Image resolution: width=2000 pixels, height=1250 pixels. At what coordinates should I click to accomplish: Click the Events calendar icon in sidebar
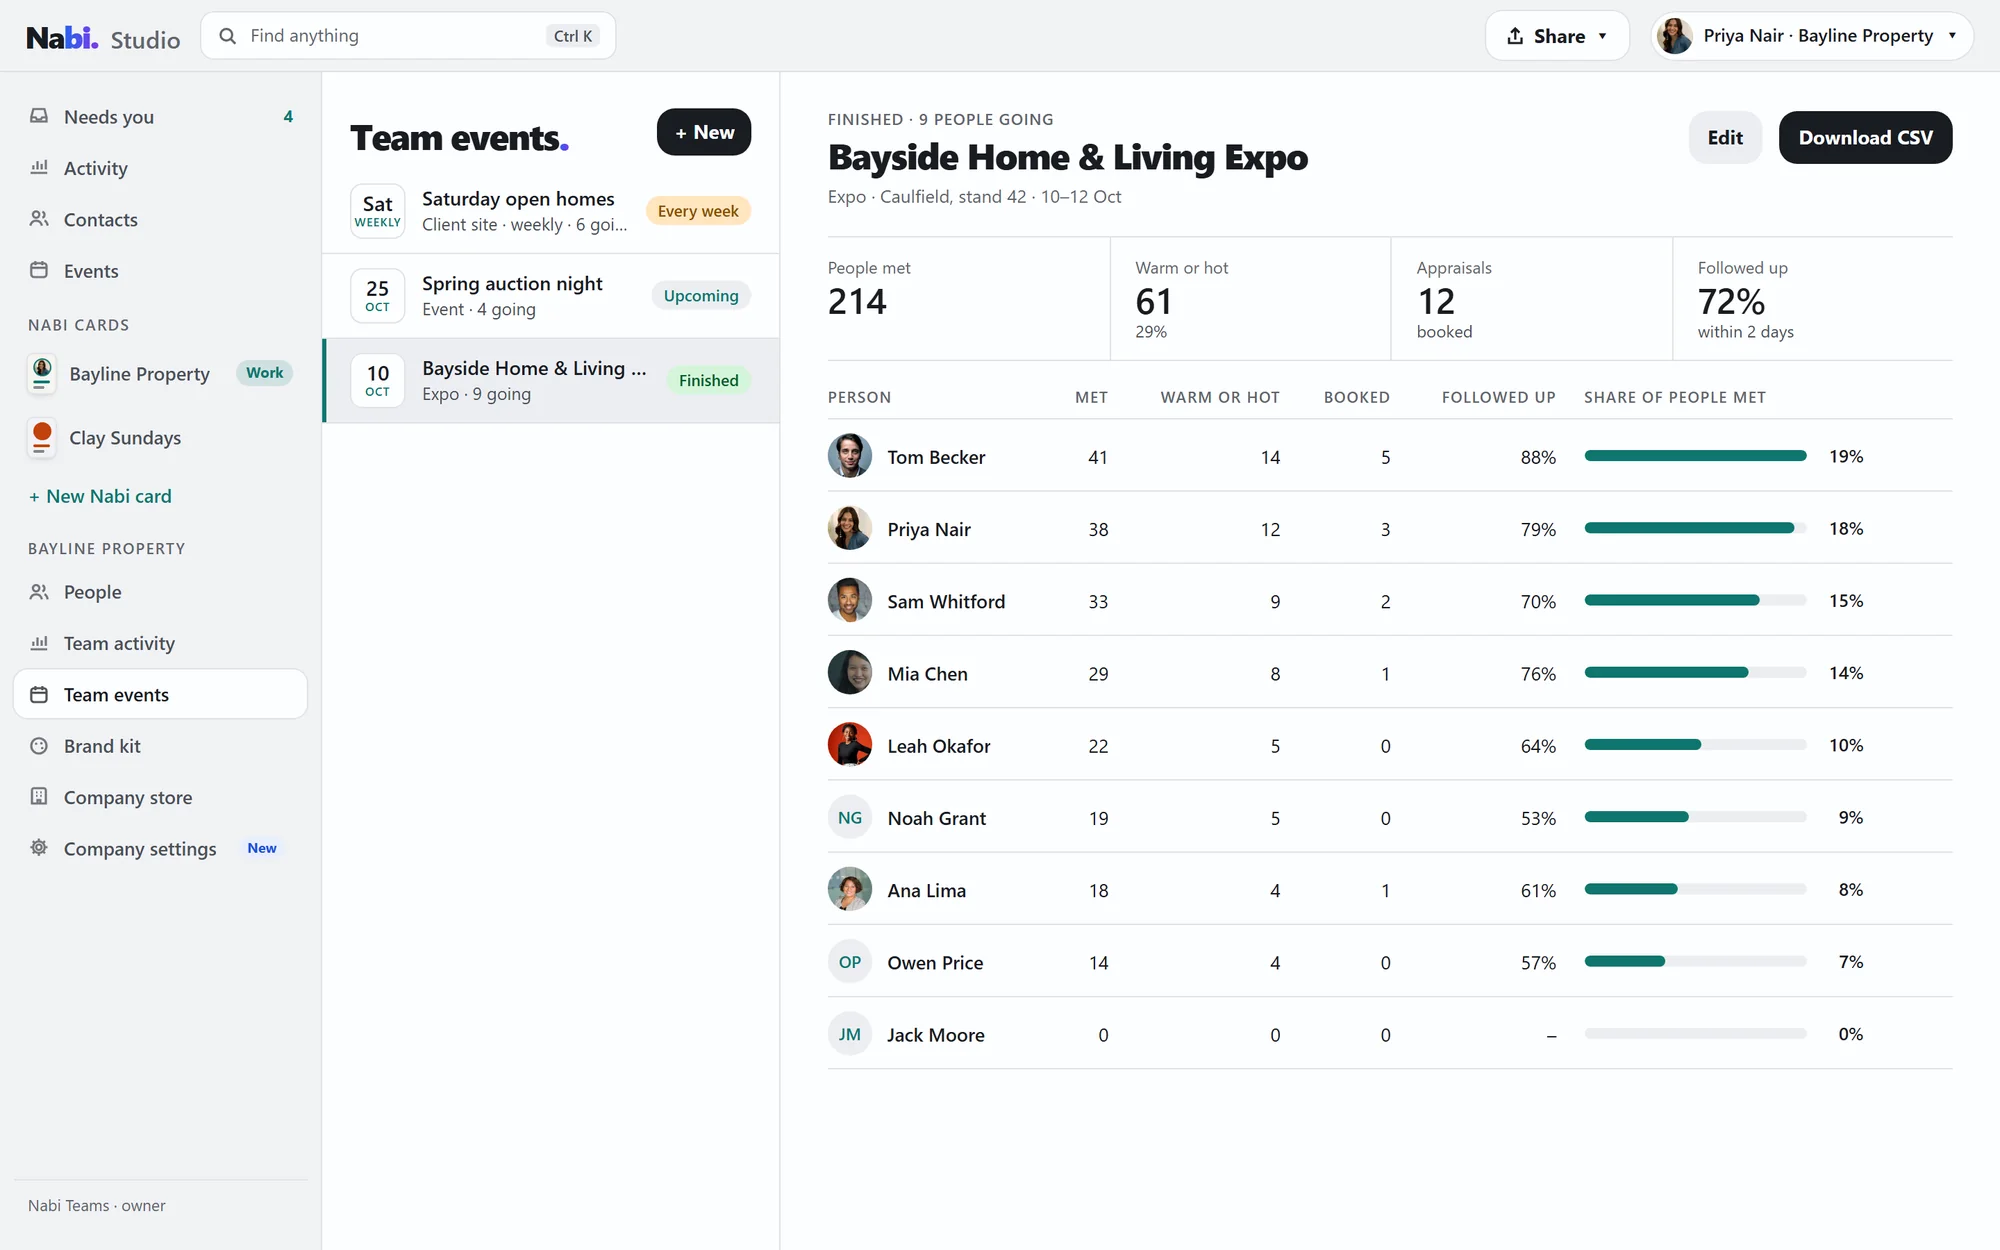[x=39, y=270]
